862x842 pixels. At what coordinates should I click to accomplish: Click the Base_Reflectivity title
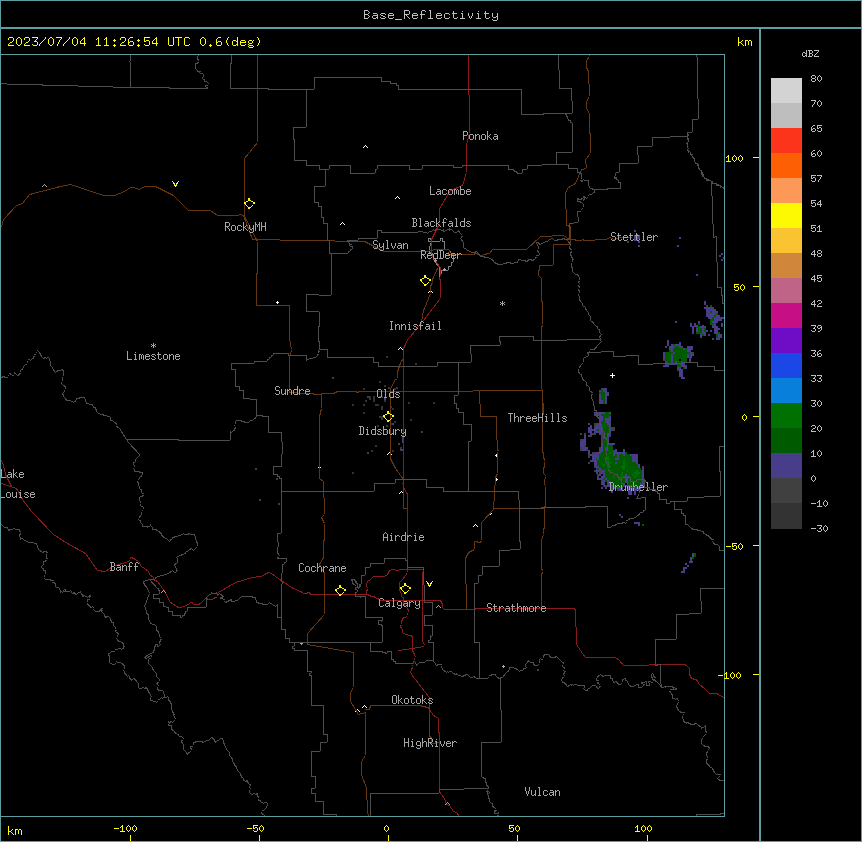(x=431, y=15)
